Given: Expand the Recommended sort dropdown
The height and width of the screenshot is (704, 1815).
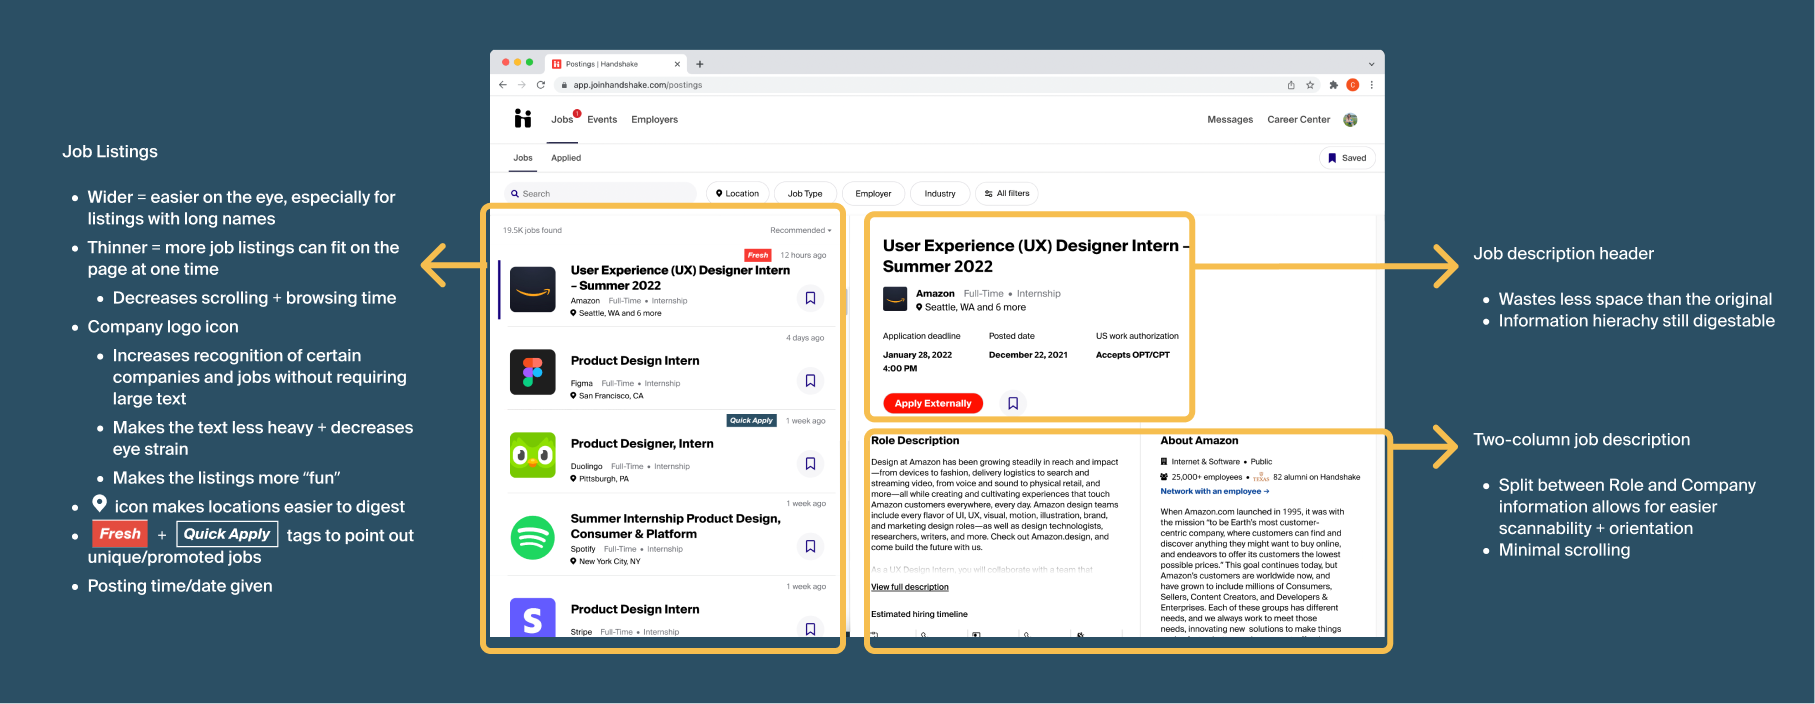Looking at the screenshot, I should coord(800,230).
